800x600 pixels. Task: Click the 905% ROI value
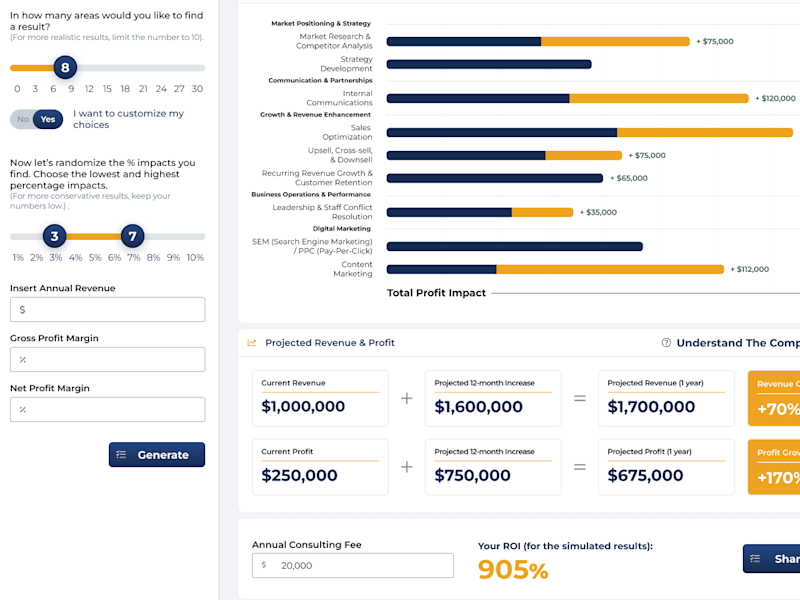pyautogui.click(x=513, y=569)
